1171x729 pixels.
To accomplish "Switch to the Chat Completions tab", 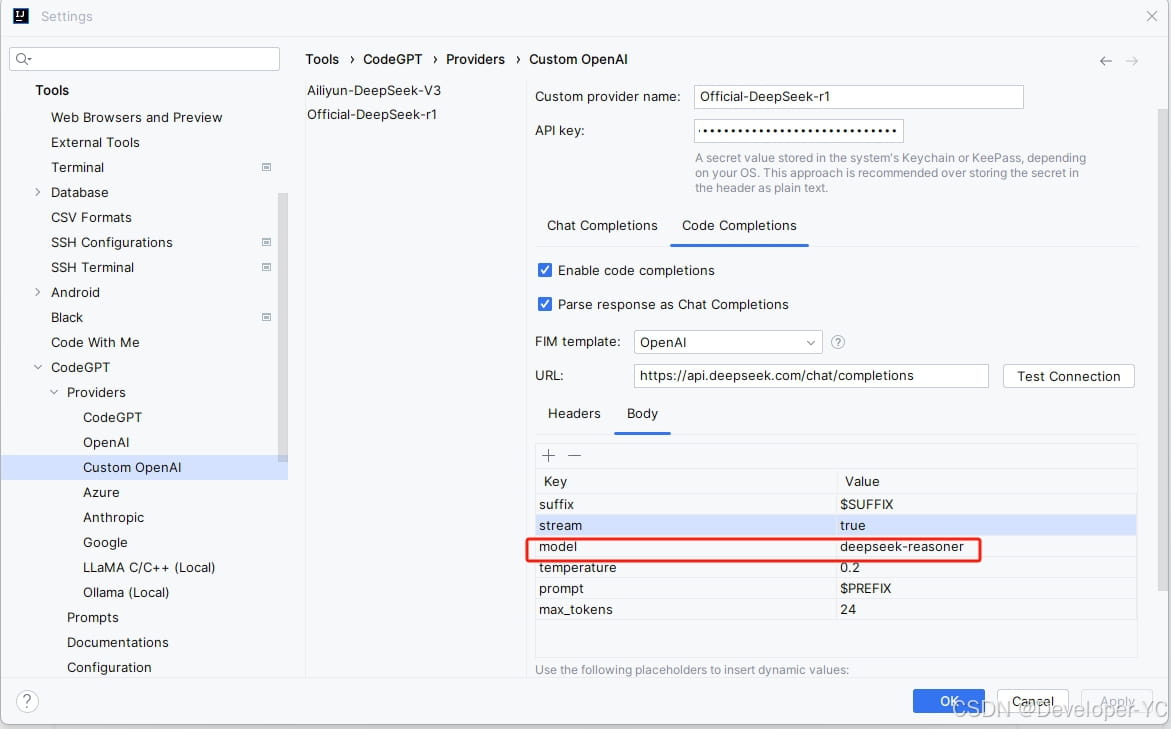I will click(602, 225).
